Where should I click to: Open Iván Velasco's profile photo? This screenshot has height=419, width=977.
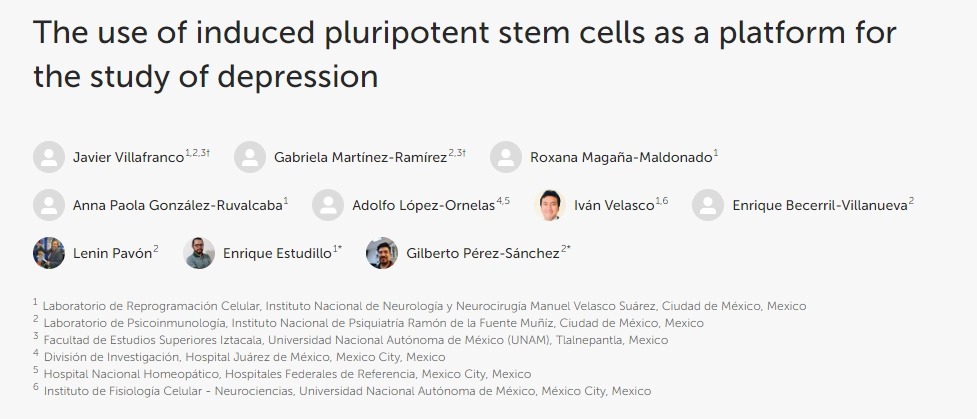552,205
